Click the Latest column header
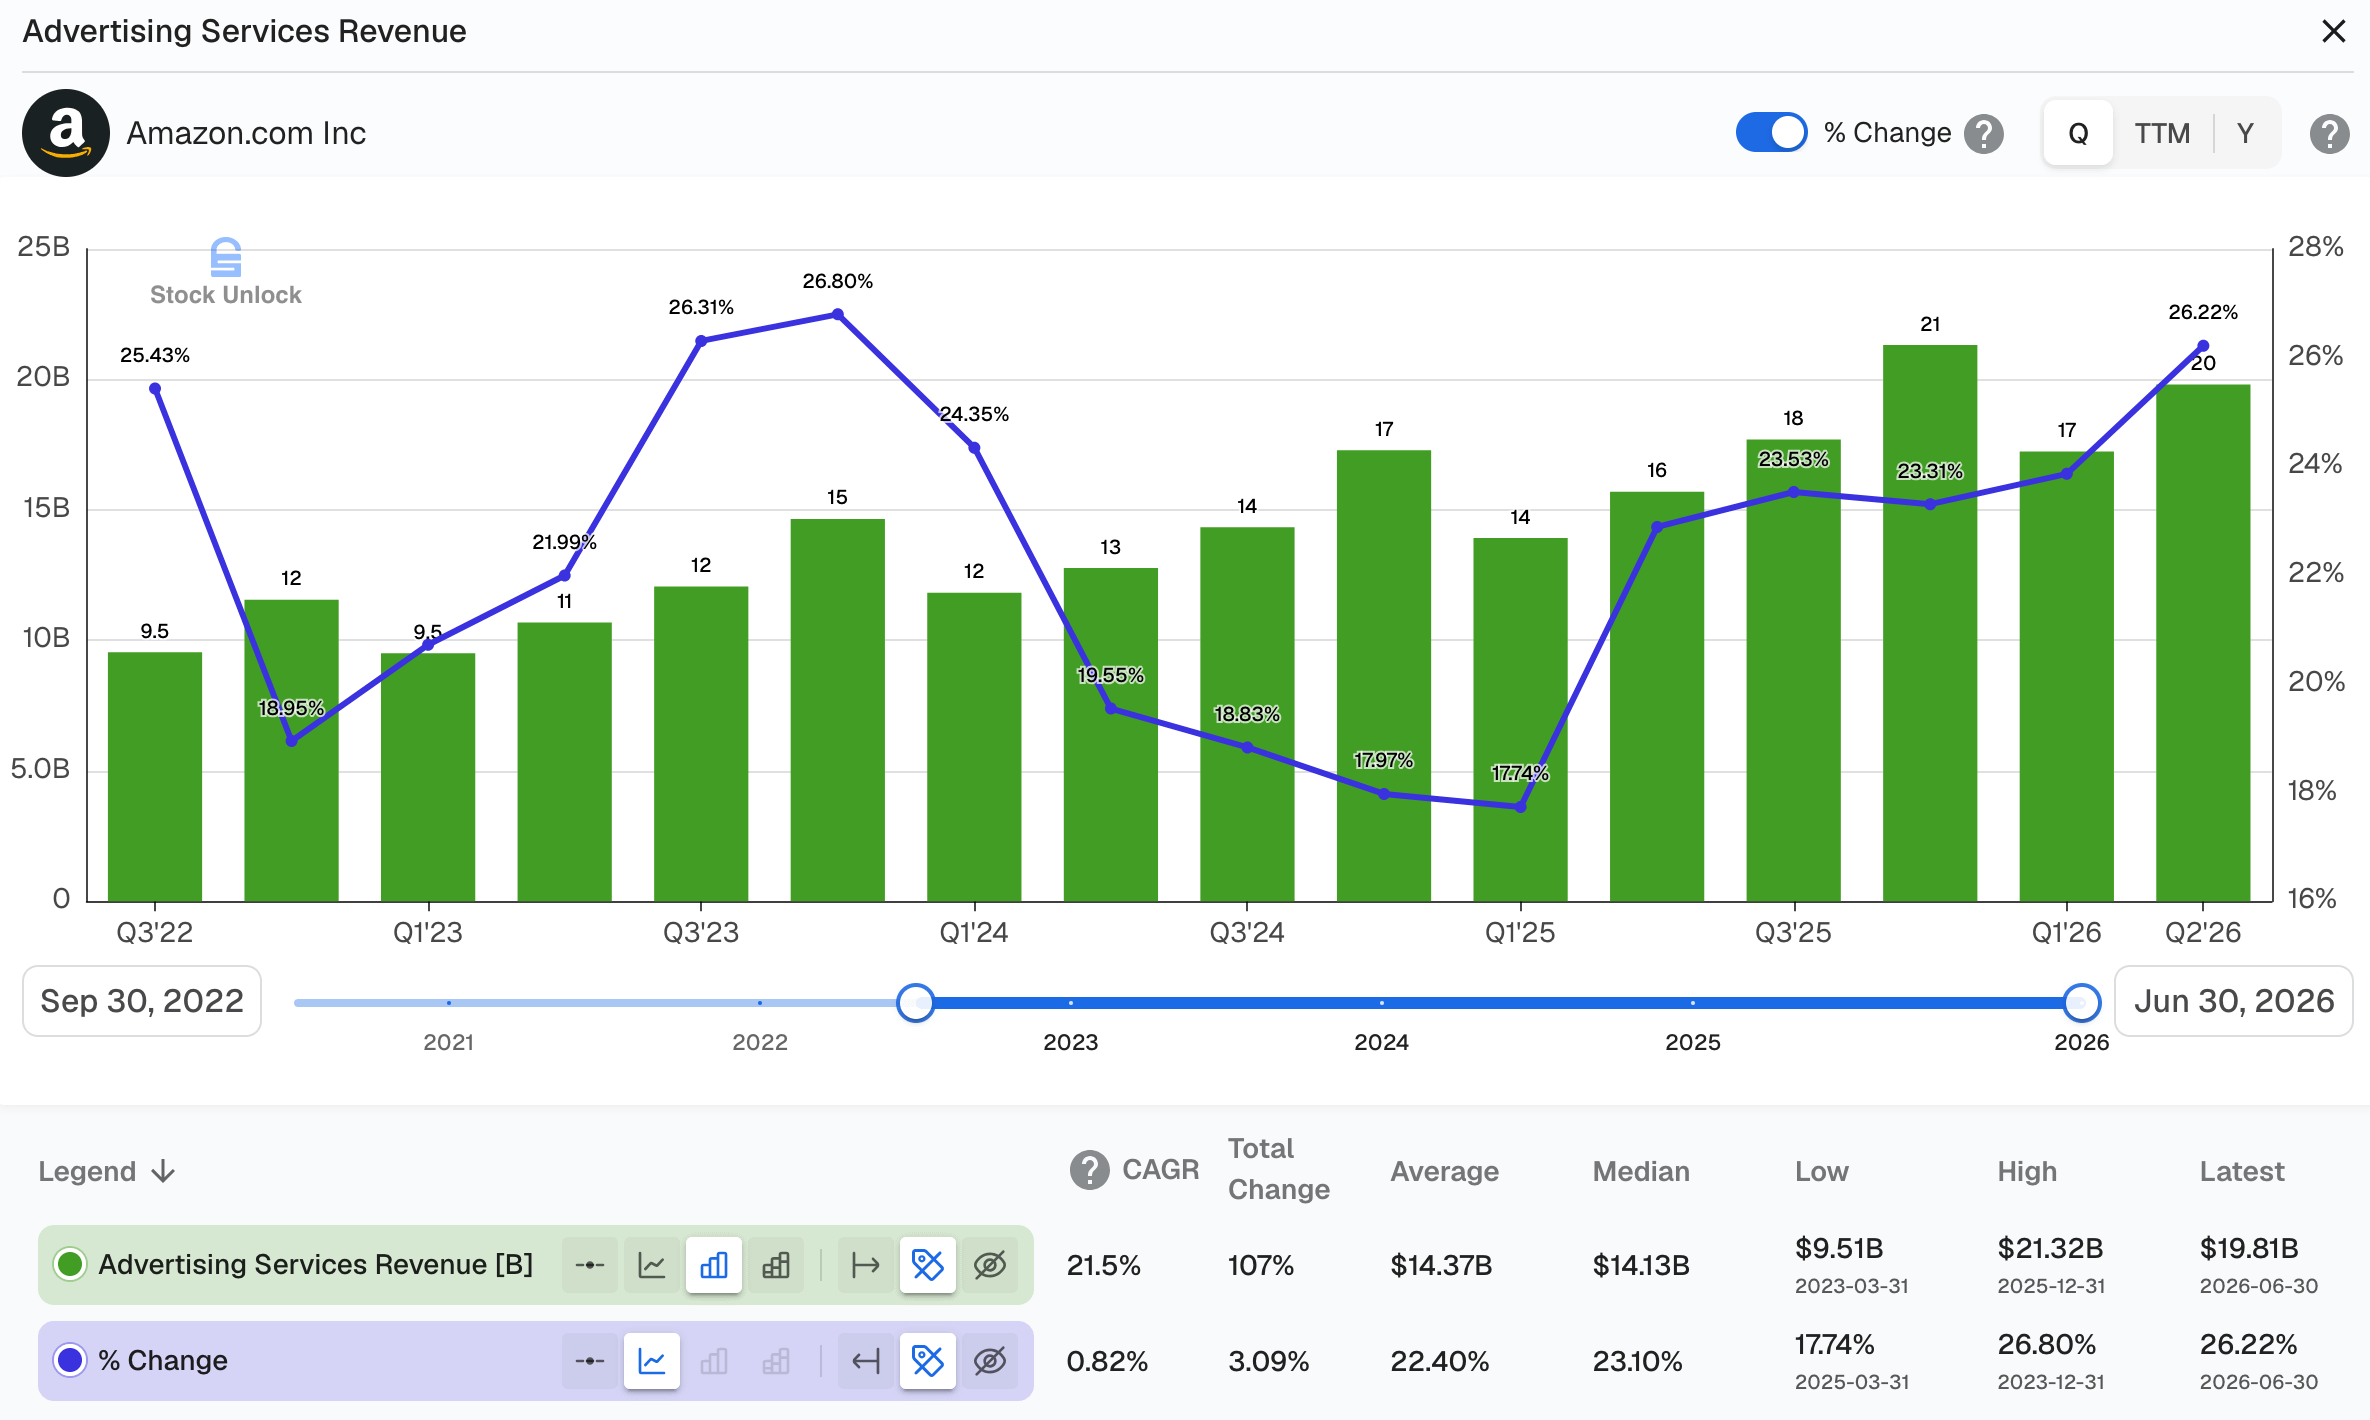 [x=2242, y=1171]
